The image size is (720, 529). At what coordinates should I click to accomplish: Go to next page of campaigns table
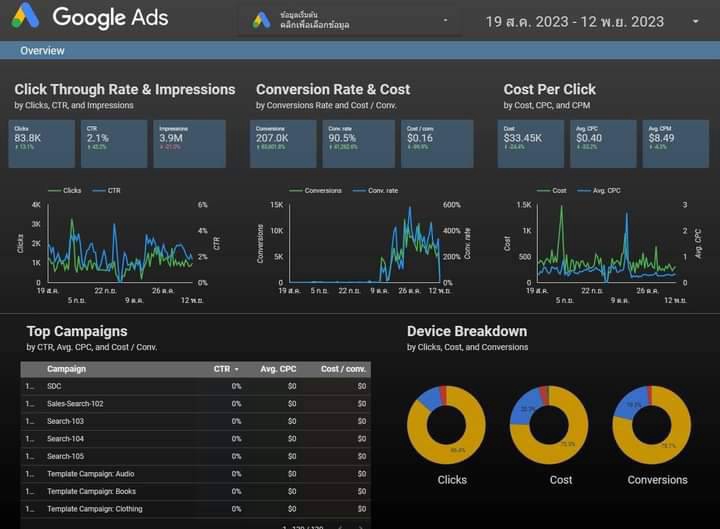tap(361, 527)
